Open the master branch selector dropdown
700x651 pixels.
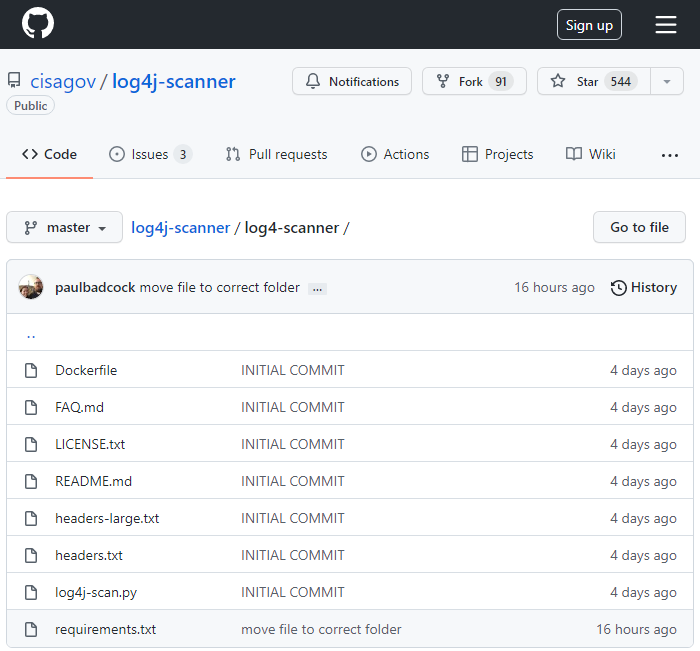click(x=65, y=227)
